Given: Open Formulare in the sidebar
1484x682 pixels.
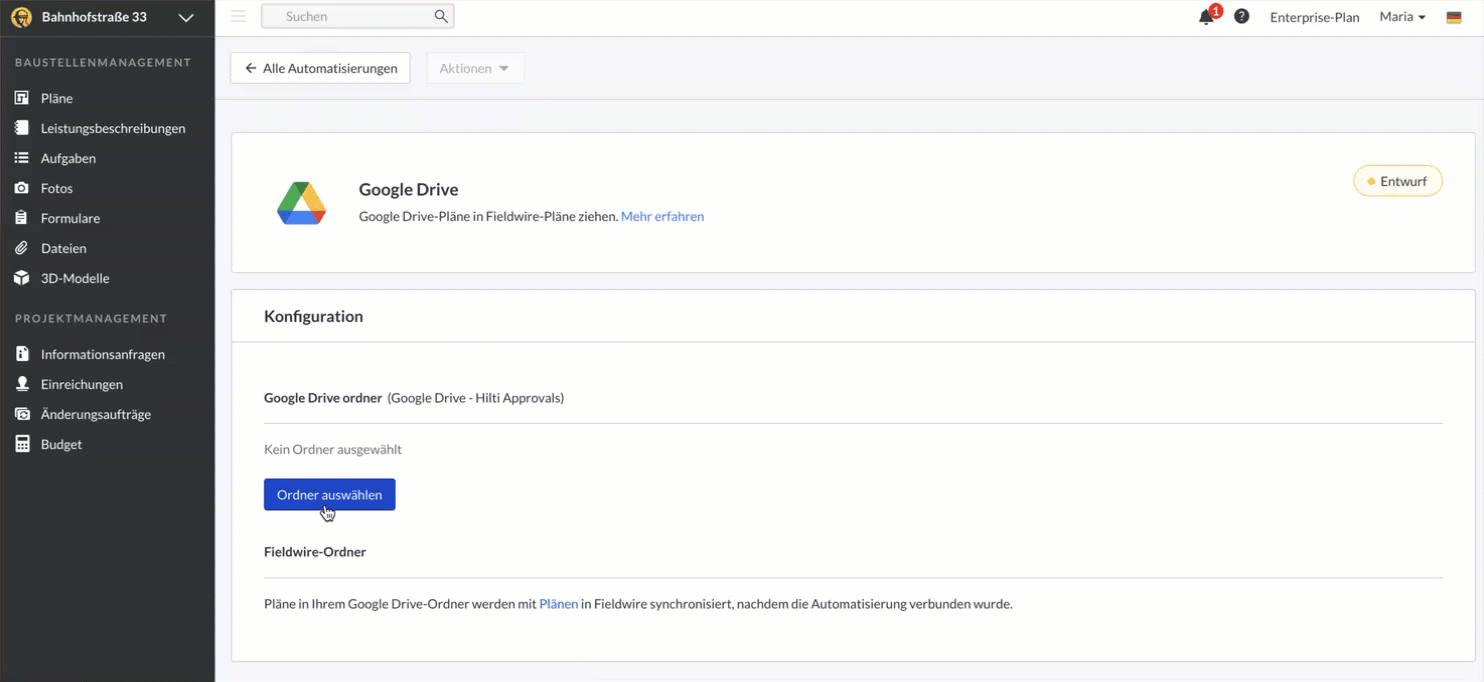Looking at the screenshot, I should point(70,218).
